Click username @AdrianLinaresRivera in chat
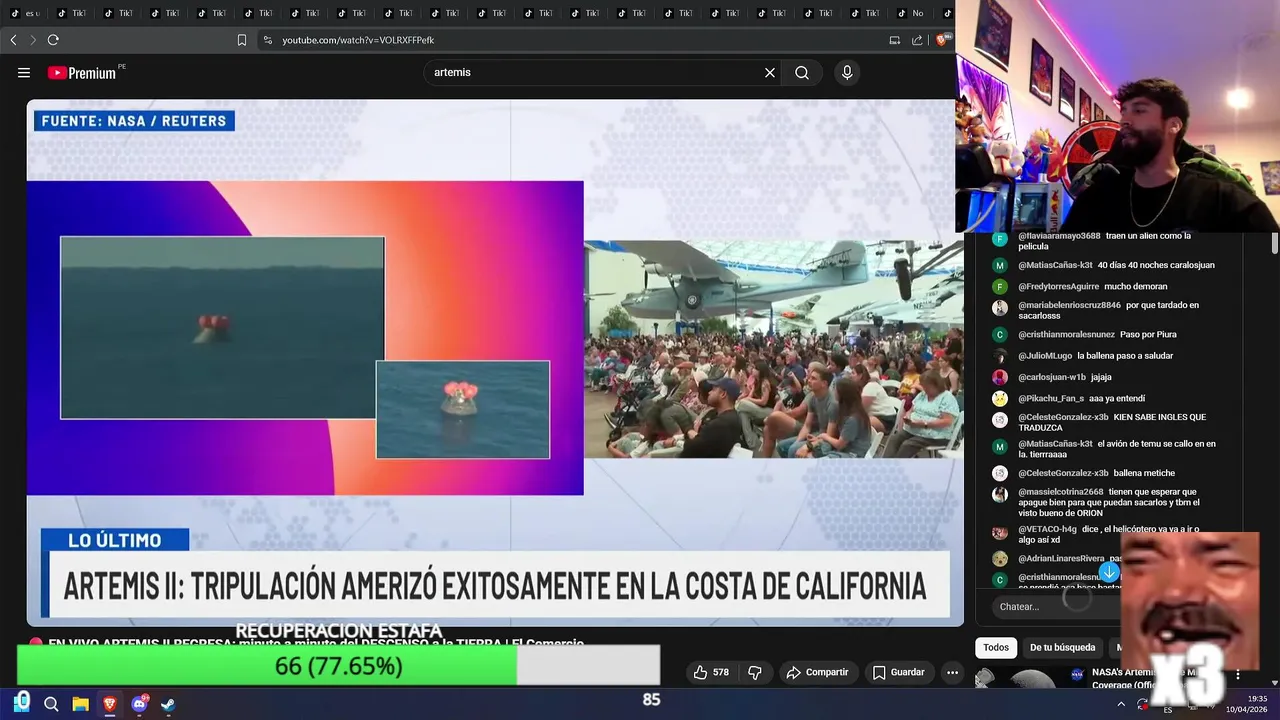The width and height of the screenshot is (1280, 720). click(x=1061, y=558)
